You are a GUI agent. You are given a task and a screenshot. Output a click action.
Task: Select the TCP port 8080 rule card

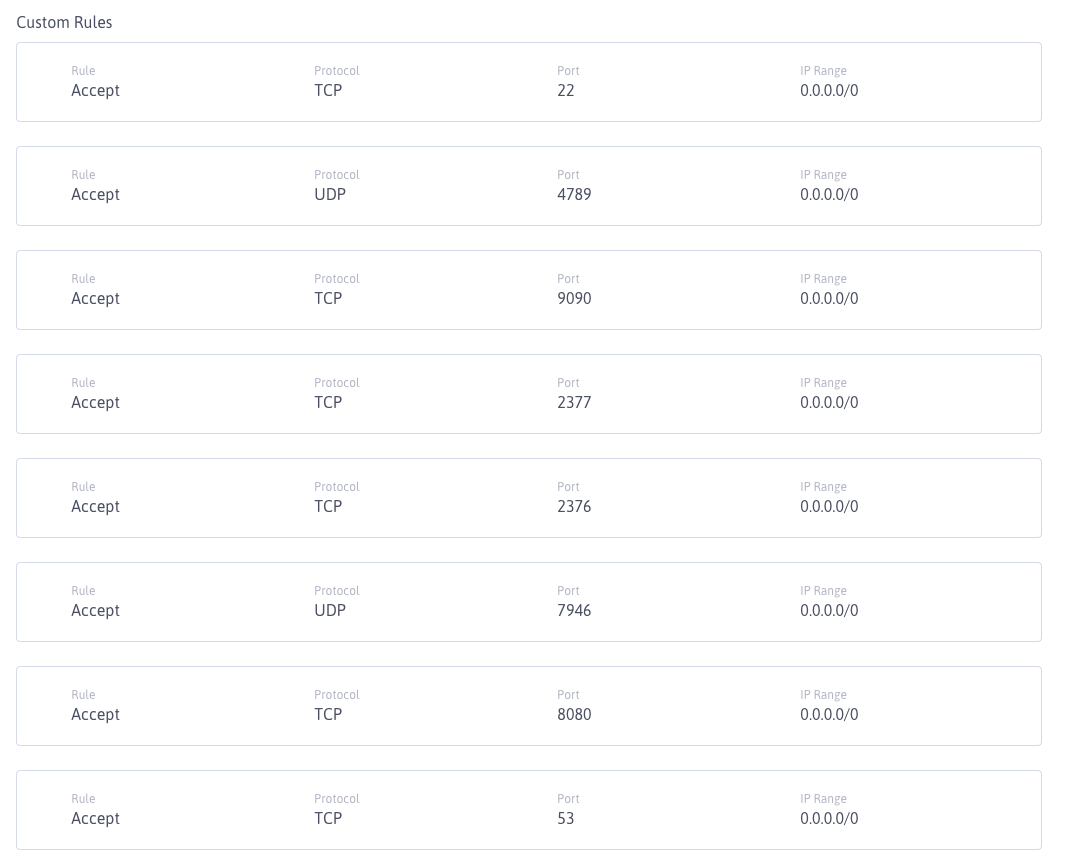click(528, 706)
